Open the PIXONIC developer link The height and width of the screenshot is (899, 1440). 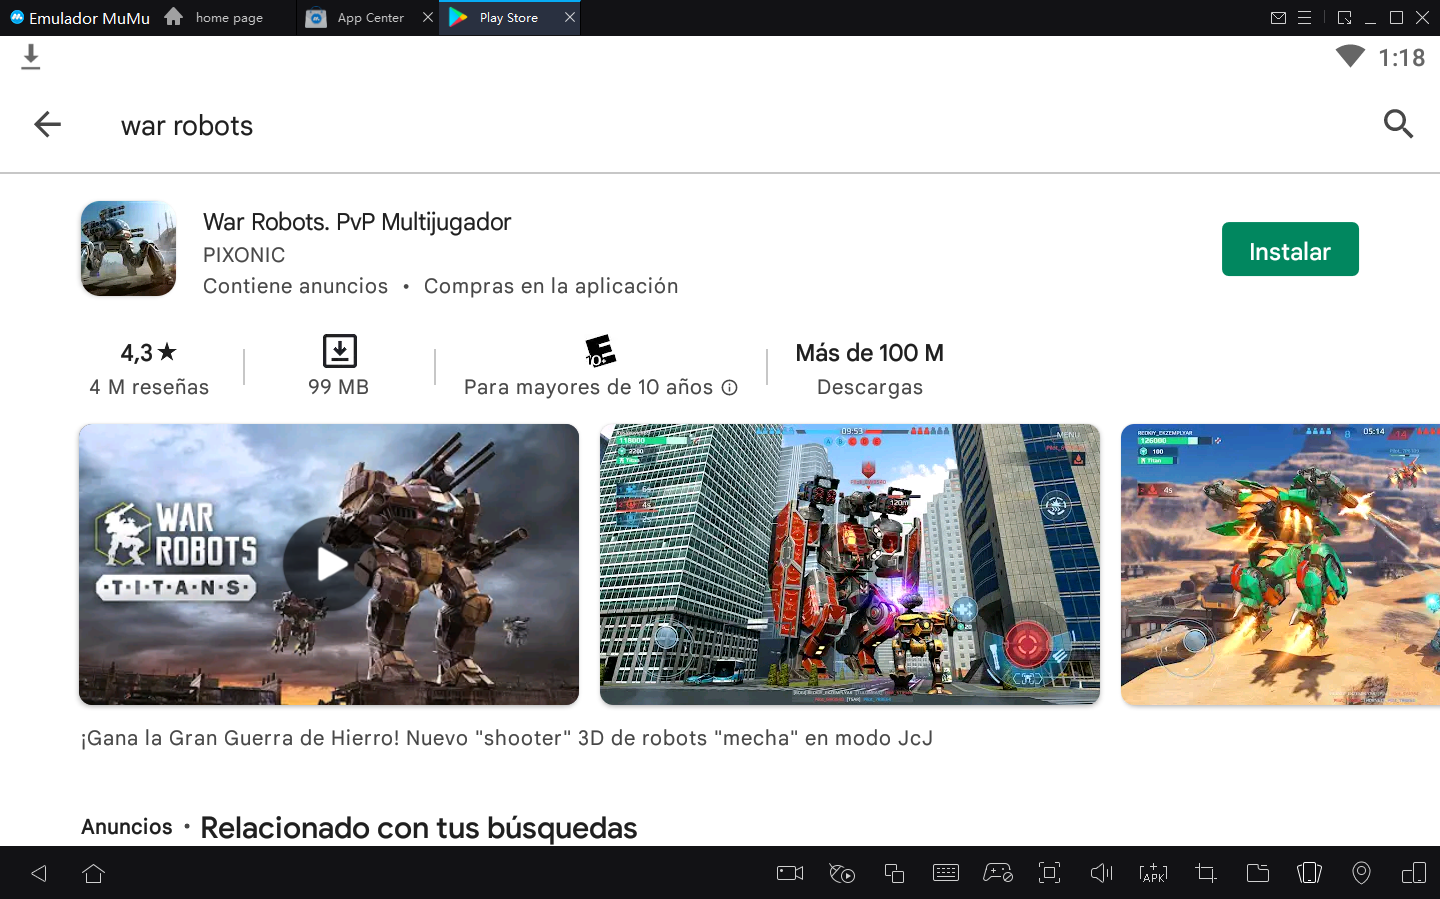point(244,255)
